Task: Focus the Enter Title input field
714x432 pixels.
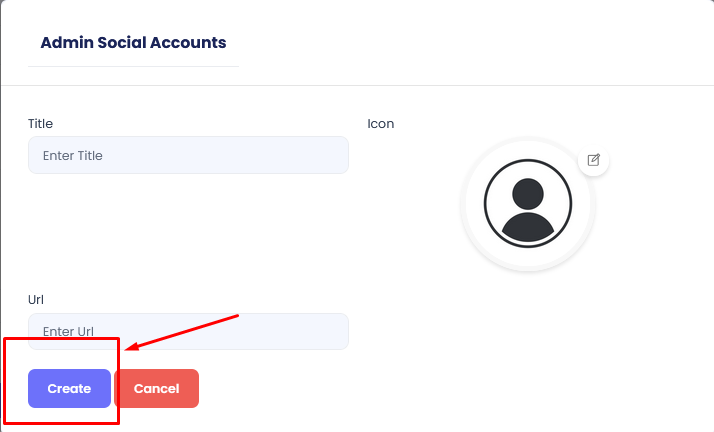Action: click(188, 155)
